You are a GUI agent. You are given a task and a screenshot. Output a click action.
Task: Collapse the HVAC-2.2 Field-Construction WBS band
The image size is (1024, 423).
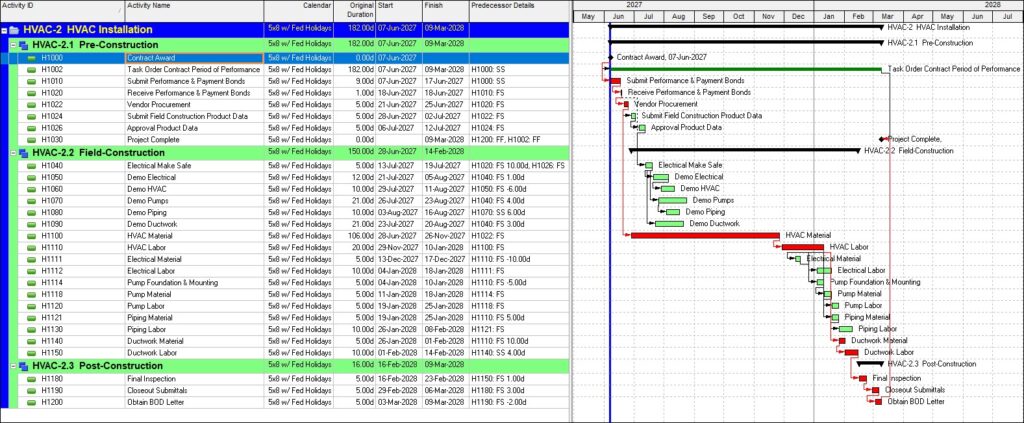tap(14, 153)
